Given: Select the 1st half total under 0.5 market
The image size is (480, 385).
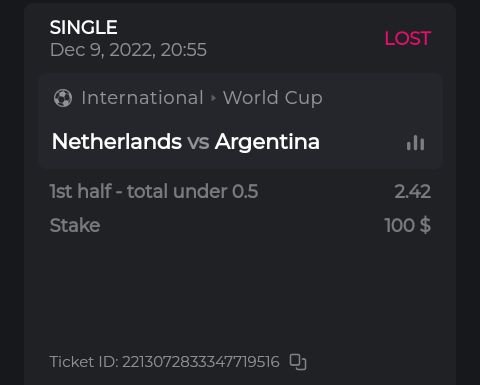Looking at the screenshot, I should (154, 191).
